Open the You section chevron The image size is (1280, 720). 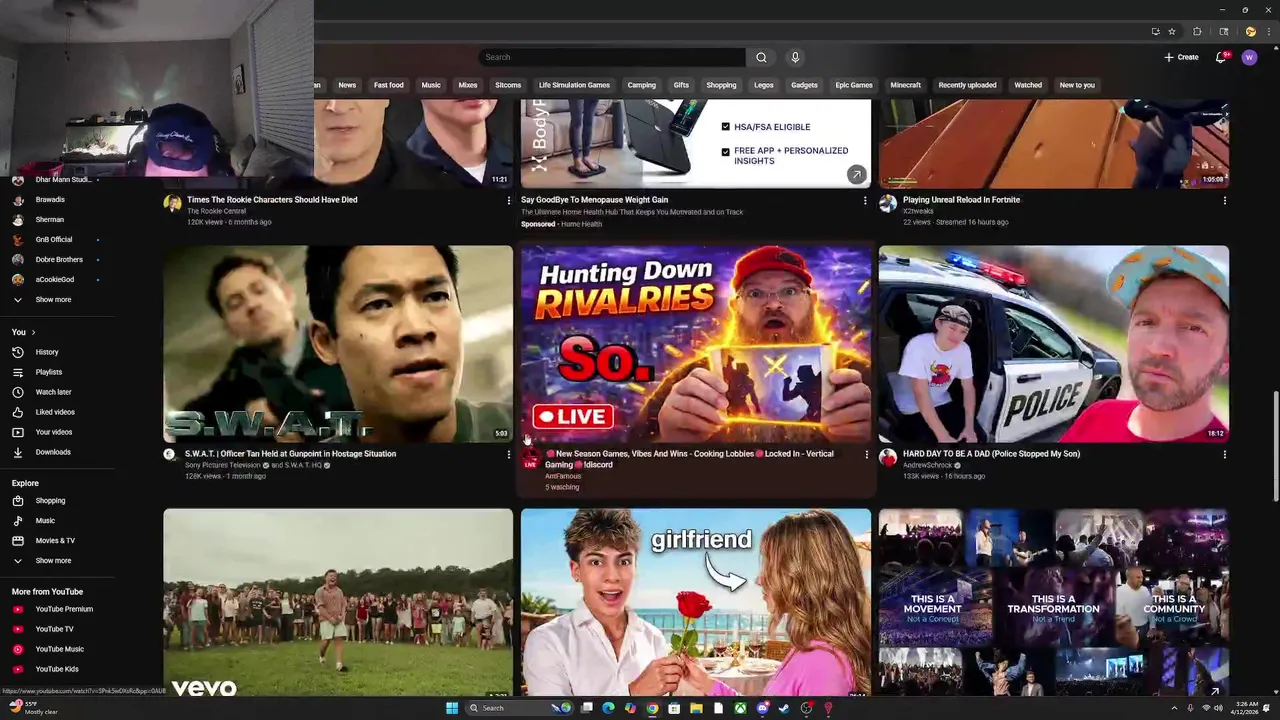[x=33, y=332]
